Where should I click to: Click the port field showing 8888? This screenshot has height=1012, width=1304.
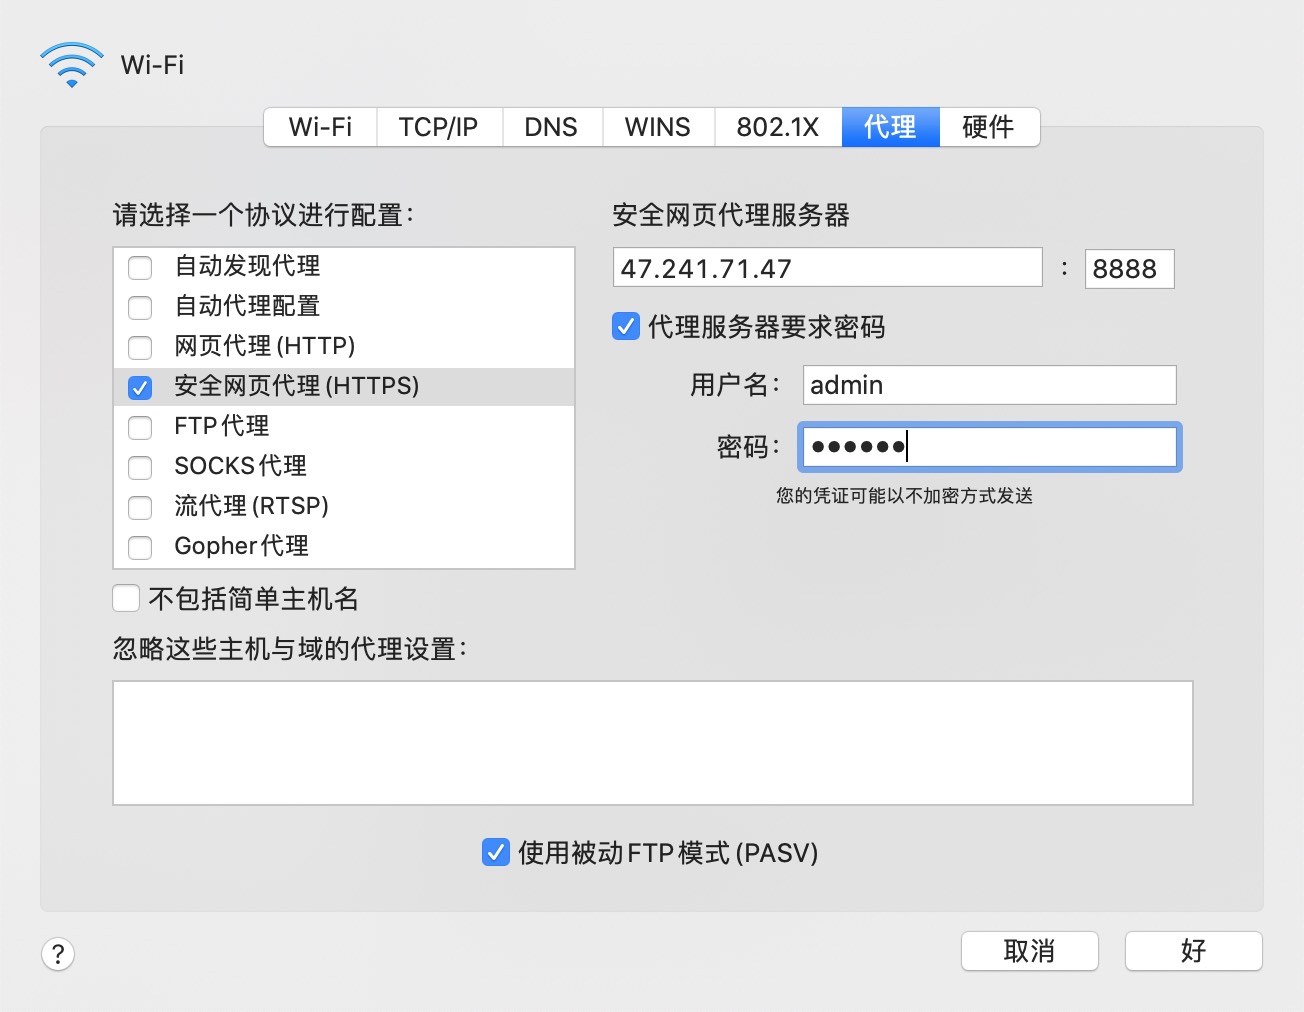1130,268
